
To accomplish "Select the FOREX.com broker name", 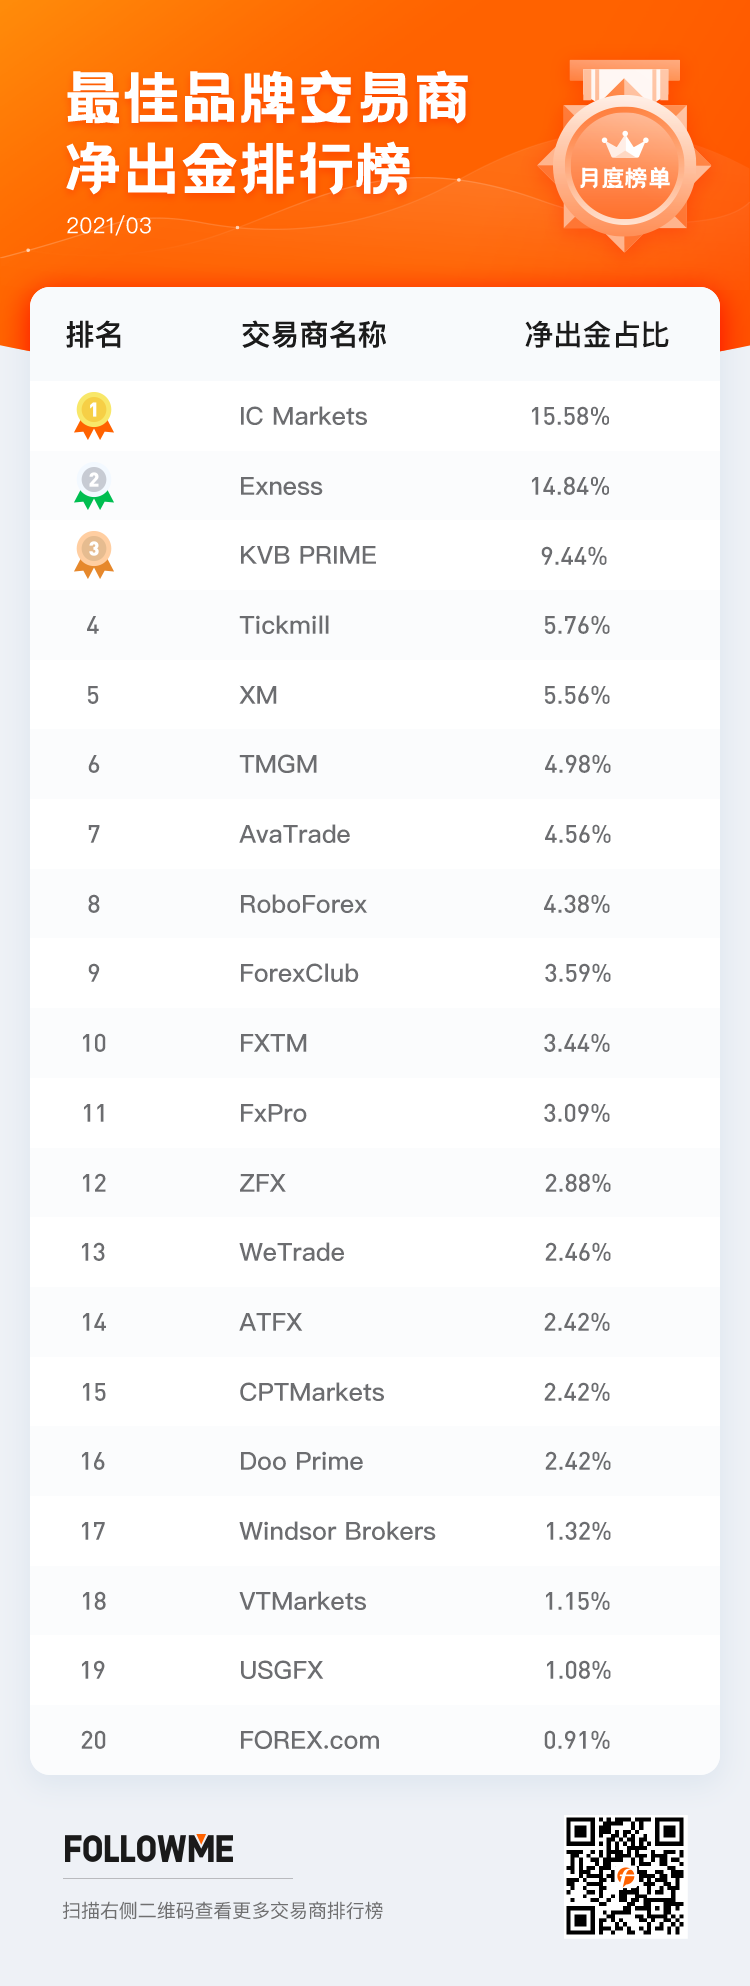I will point(310,1740).
